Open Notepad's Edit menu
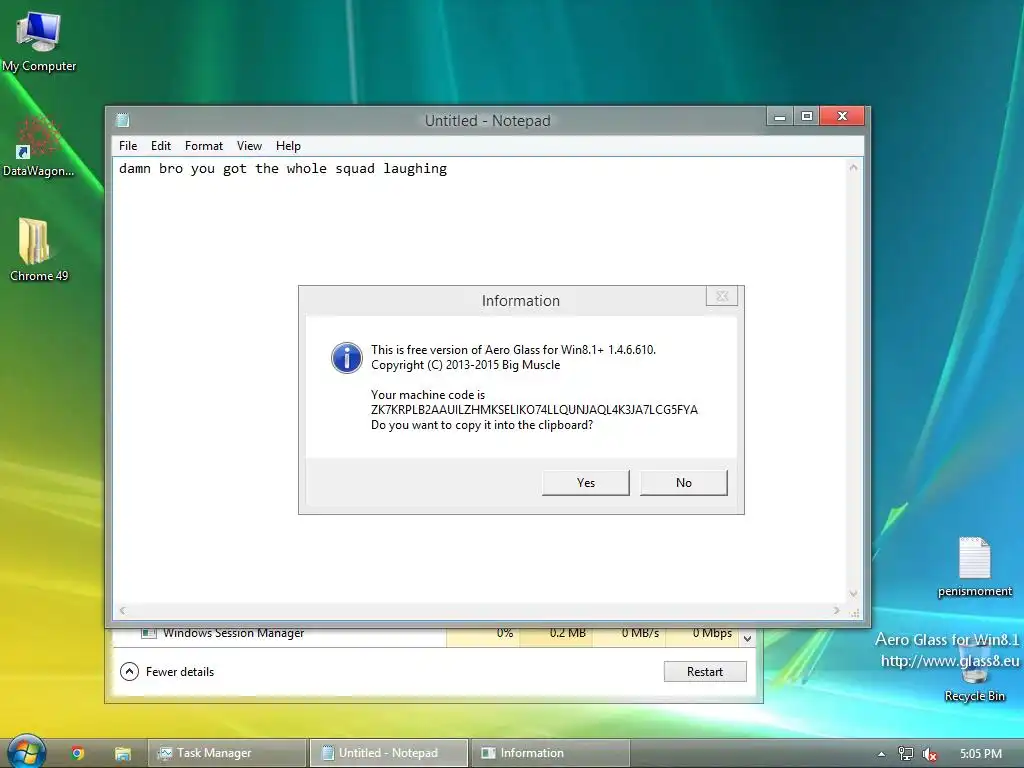1024x768 pixels. click(161, 146)
